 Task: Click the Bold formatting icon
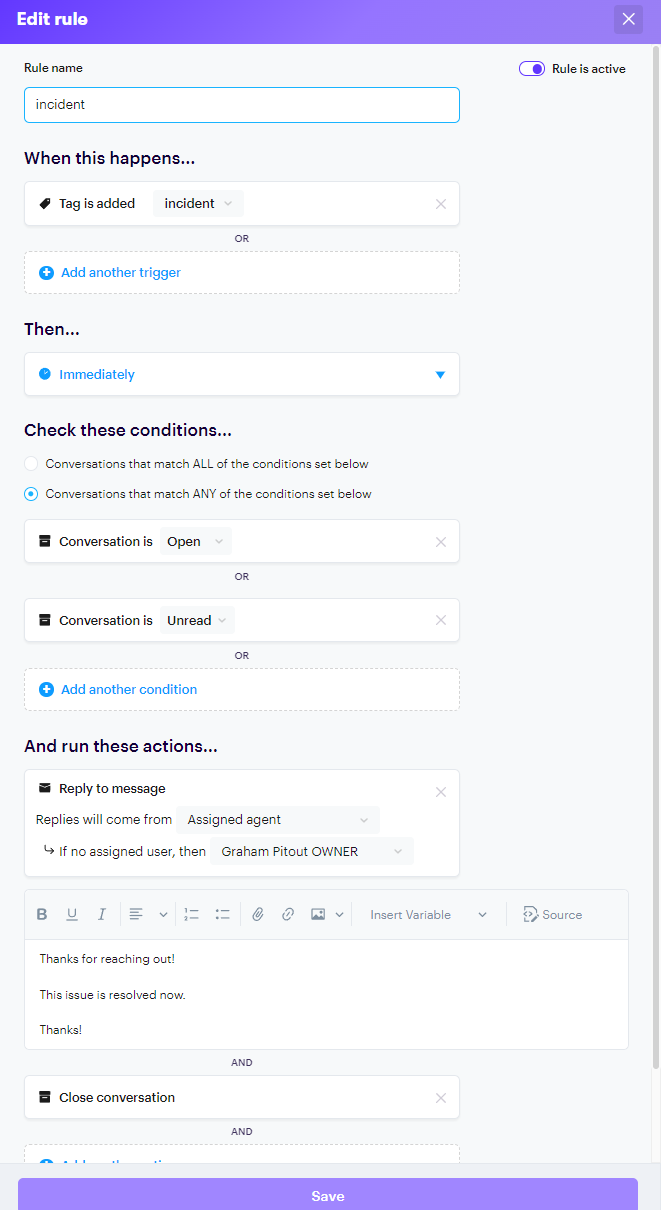click(x=42, y=914)
